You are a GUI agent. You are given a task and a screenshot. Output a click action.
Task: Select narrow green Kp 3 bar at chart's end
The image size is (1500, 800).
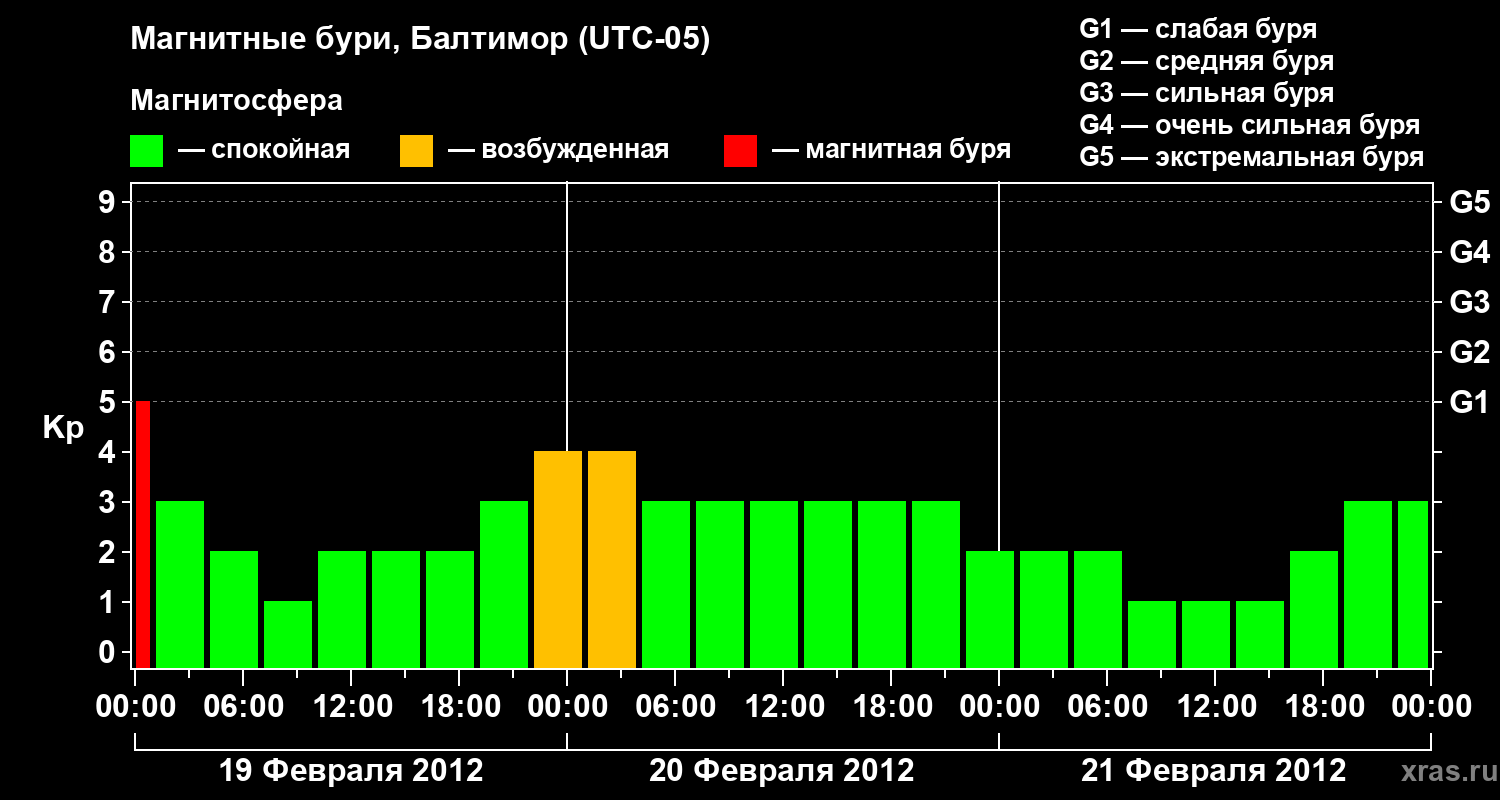point(1413,584)
